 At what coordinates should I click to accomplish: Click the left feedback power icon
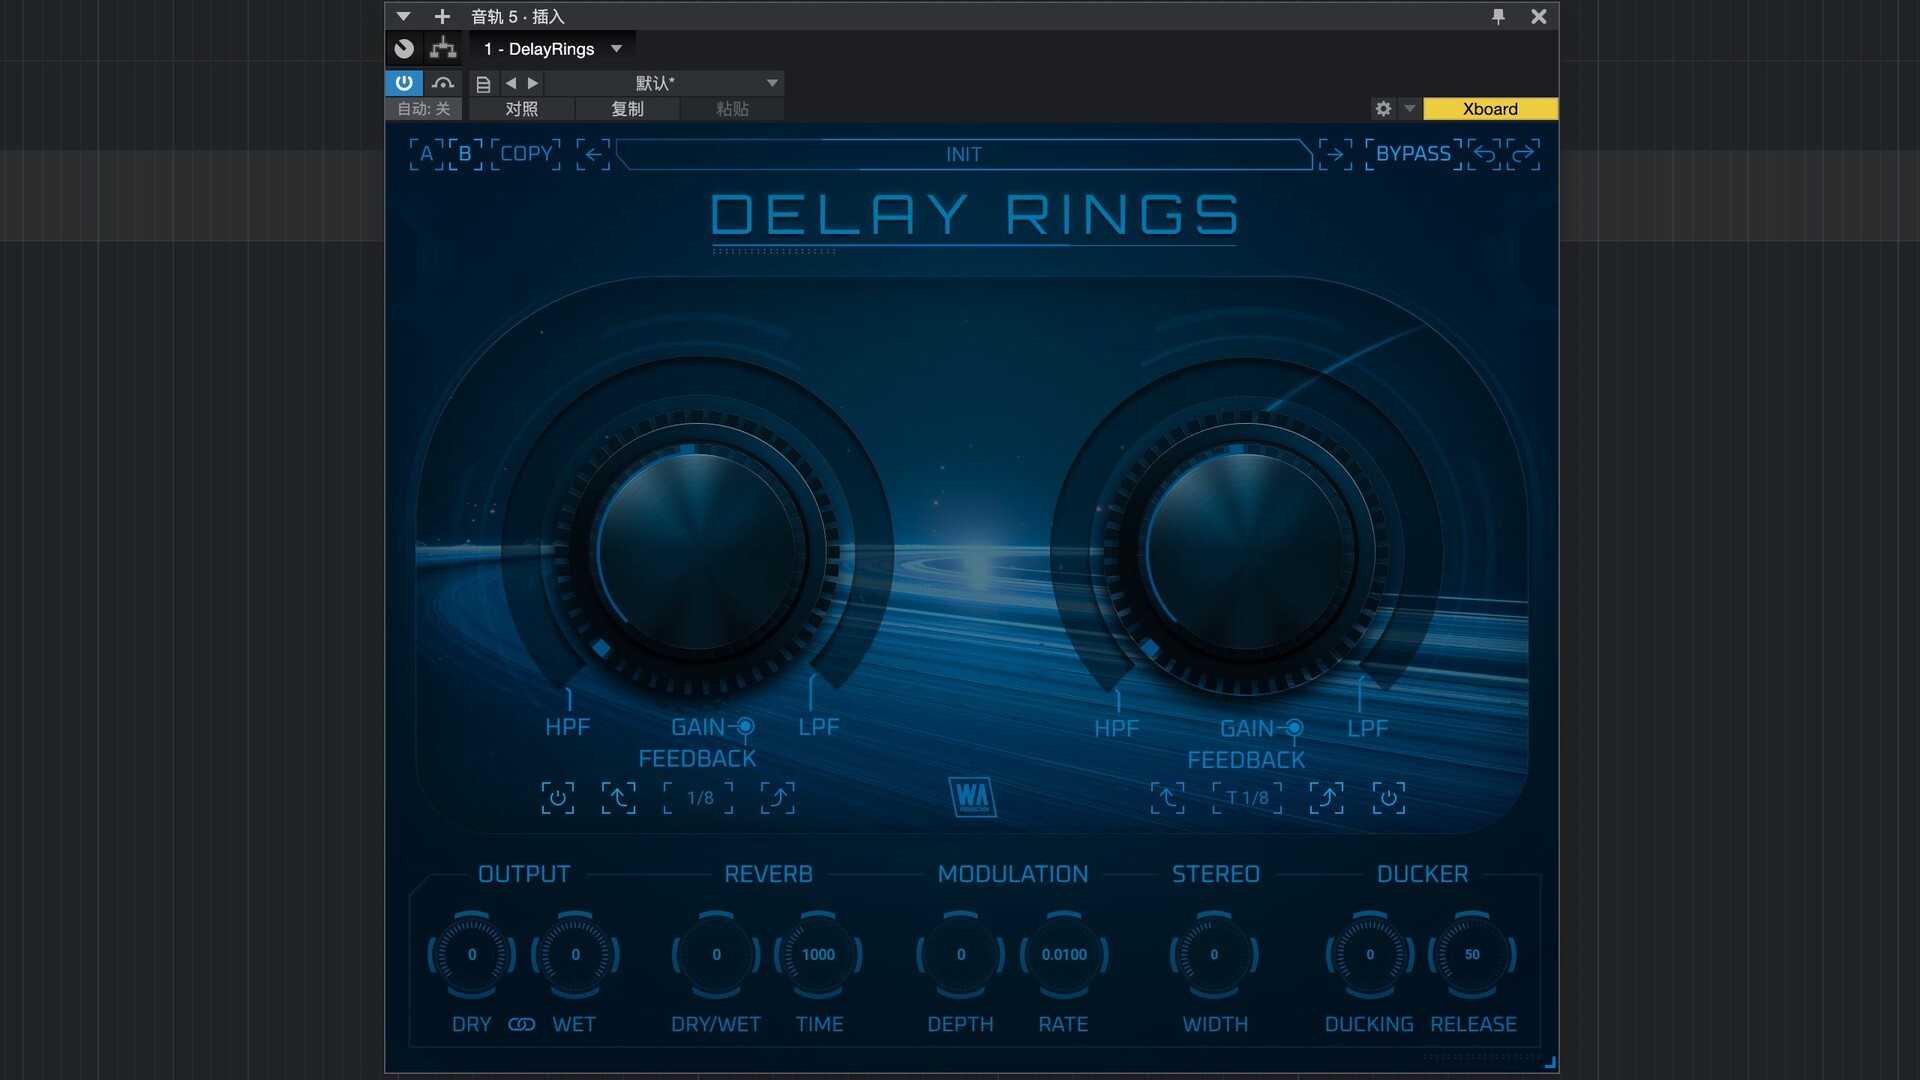[x=558, y=798]
